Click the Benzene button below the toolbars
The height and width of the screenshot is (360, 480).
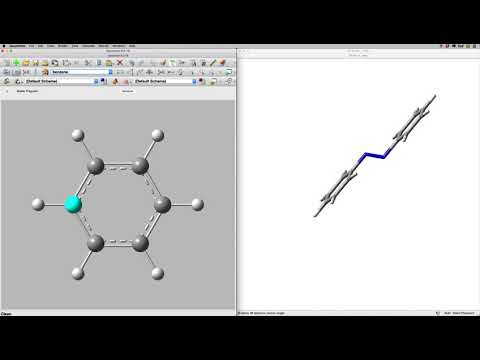(x=127, y=91)
